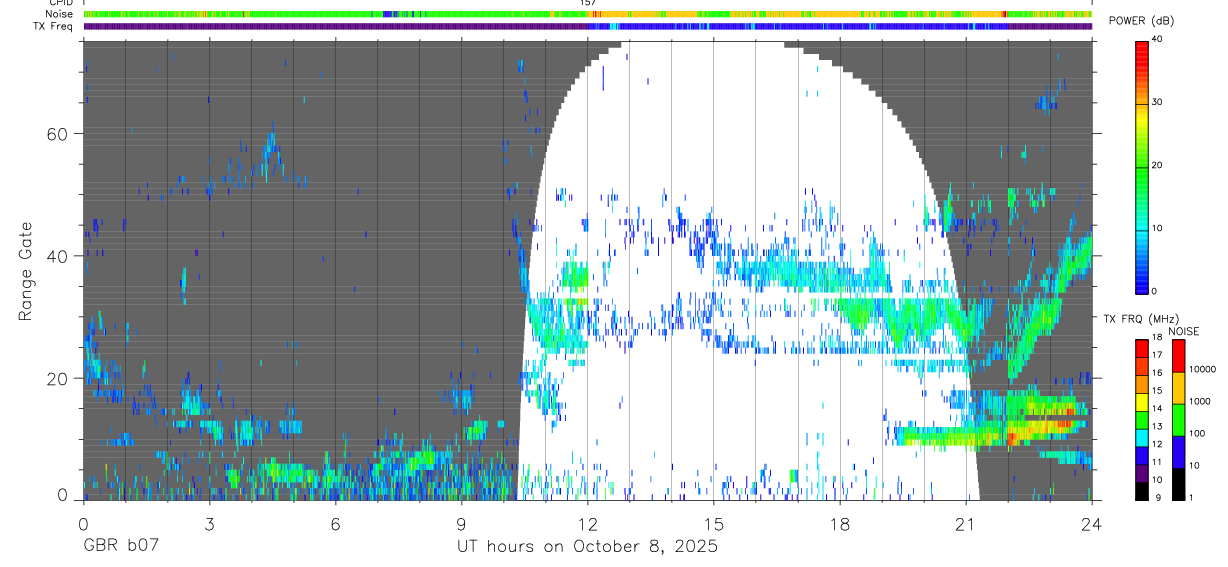This screenshot has width=1228, height=567.
Task: Click the TX FRQ frequency color scale bar
Action: tap(1142, 420)
